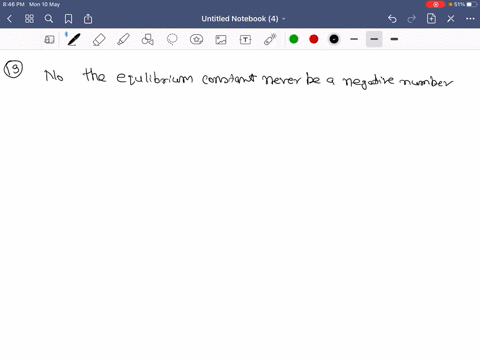The image size is (480, 360).
Task: Select the Text box tool
Action: click(x=245, y=40)
